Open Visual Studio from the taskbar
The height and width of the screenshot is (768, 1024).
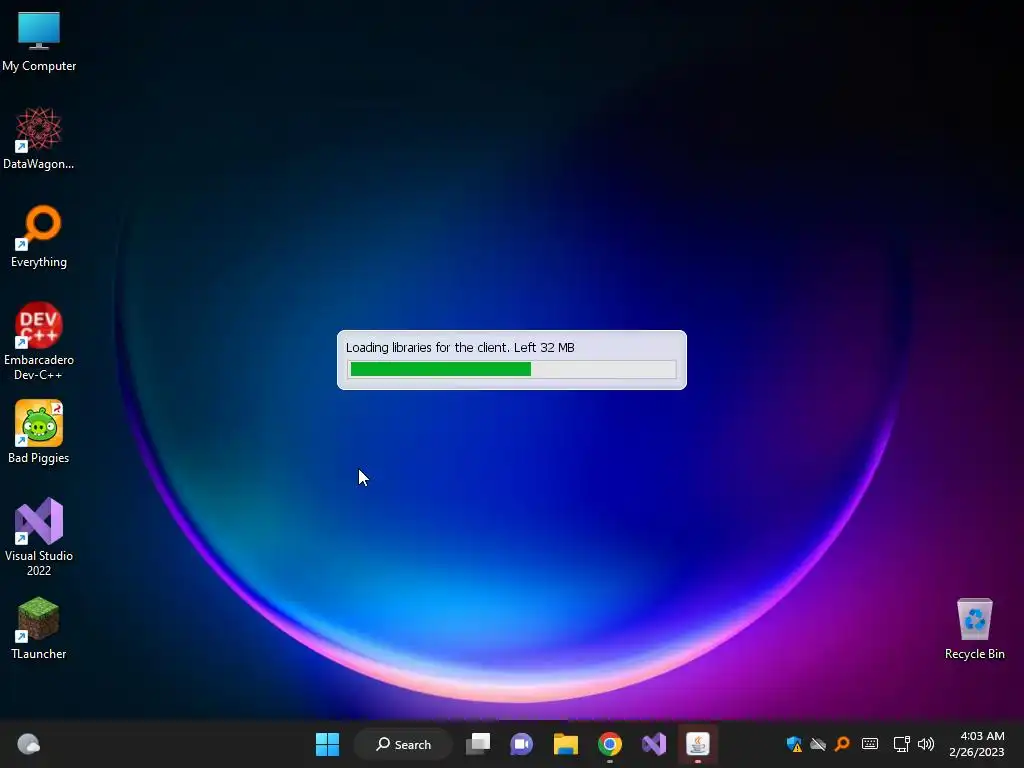pos(654,744)
